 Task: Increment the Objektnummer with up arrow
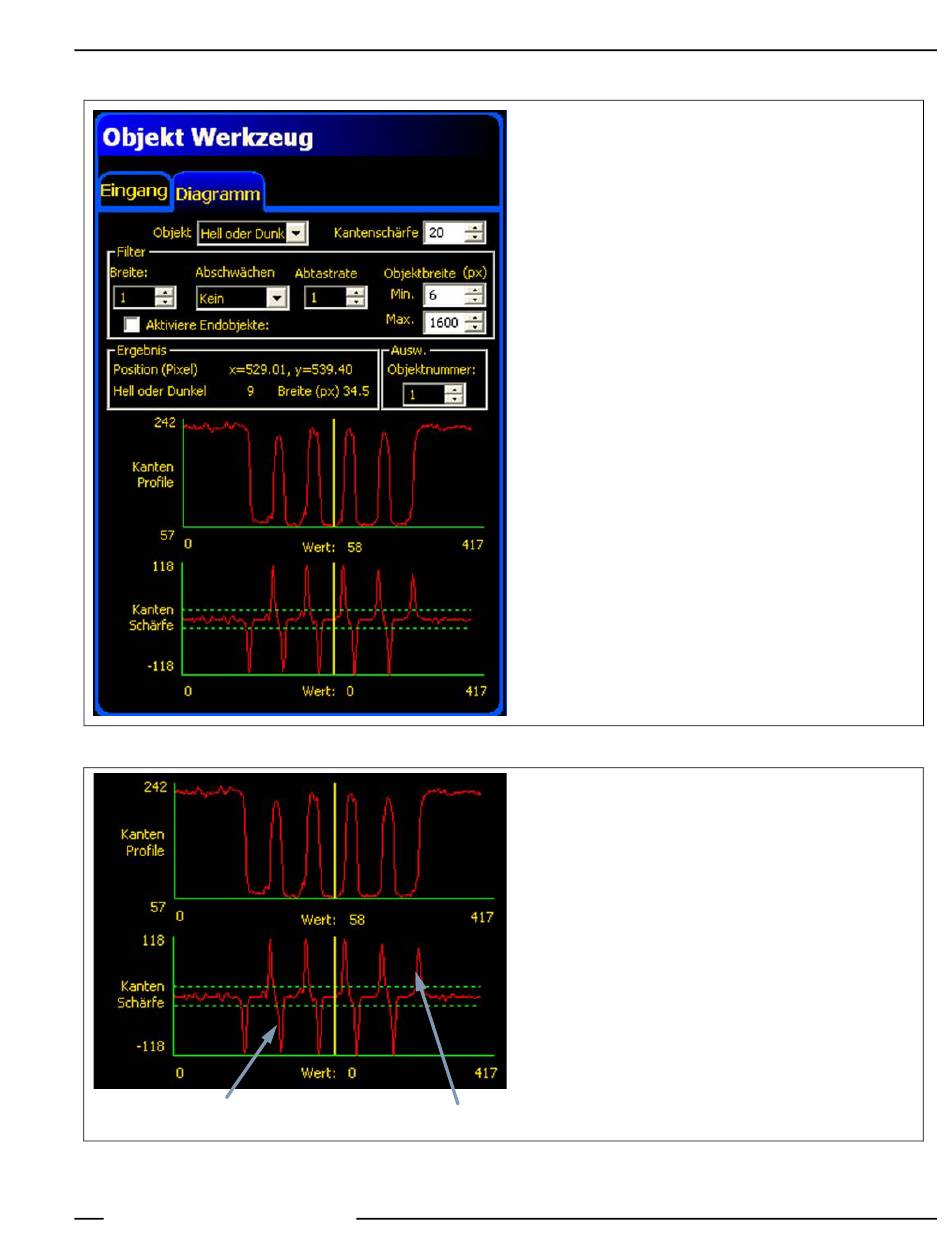pyautogui.click(x=455, y=389)
